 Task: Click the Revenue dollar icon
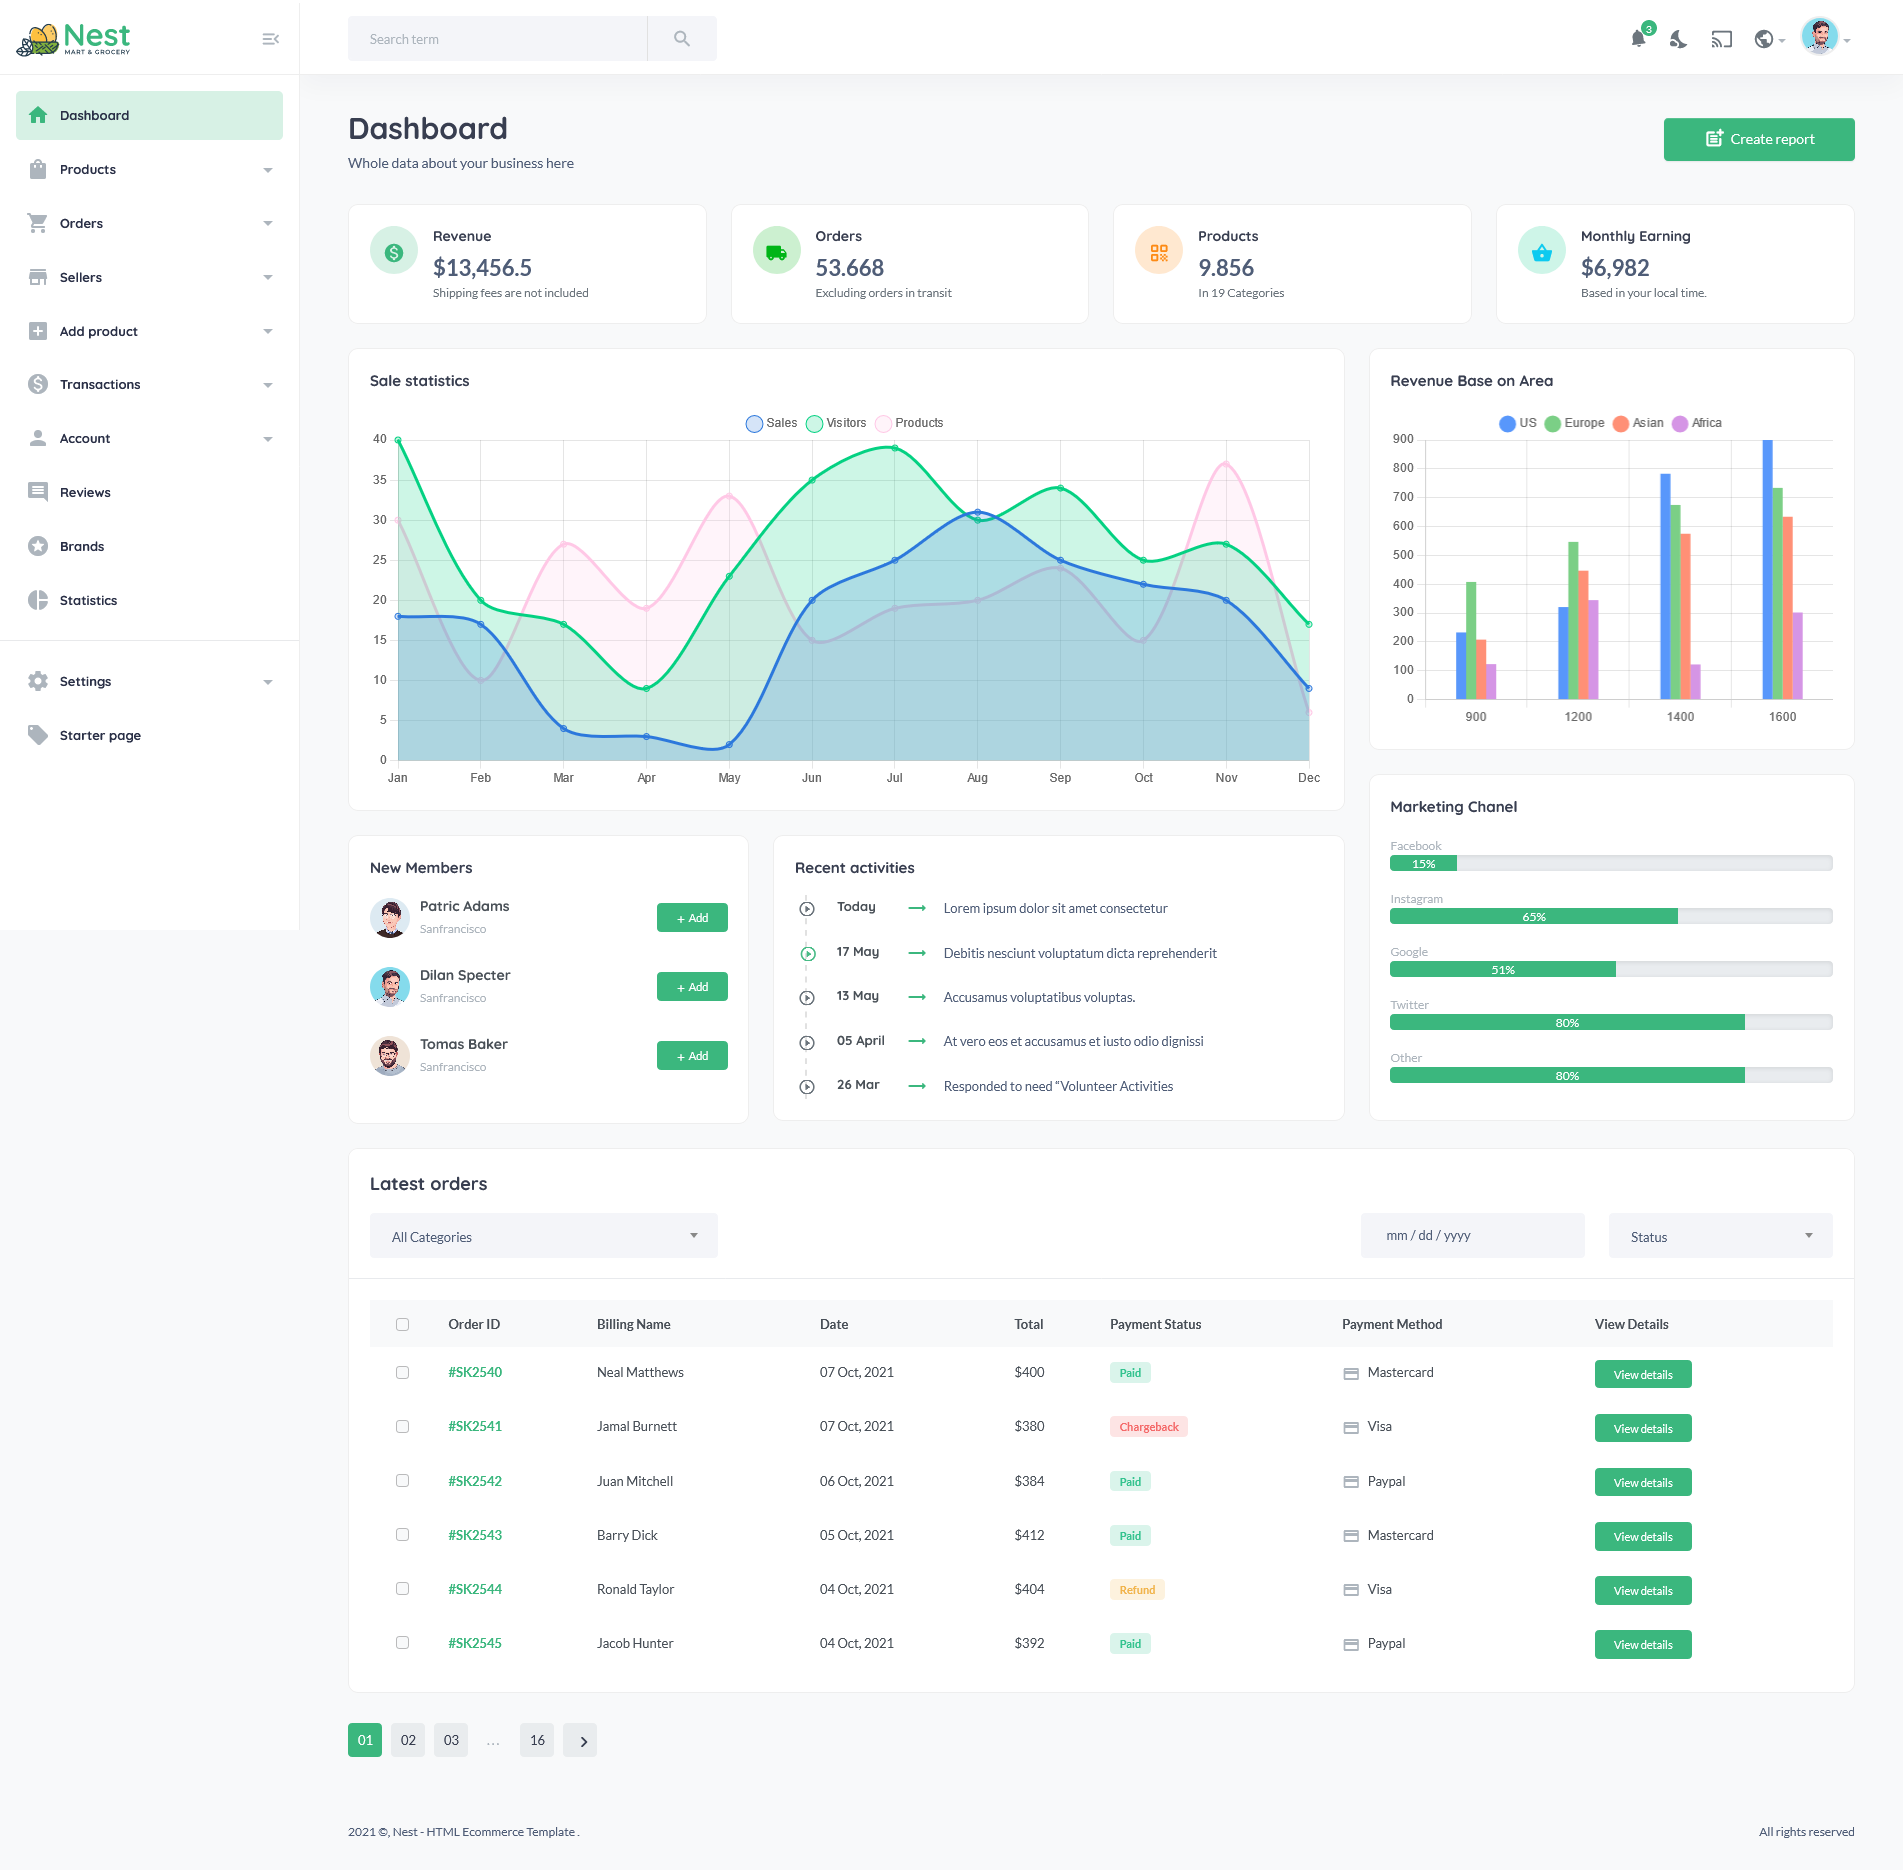pyautogui.click(x=394, y=251)
